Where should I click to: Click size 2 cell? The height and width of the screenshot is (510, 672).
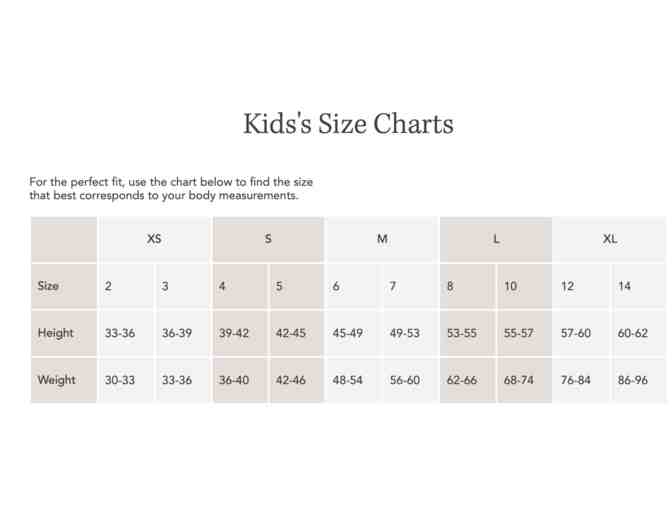109,286
